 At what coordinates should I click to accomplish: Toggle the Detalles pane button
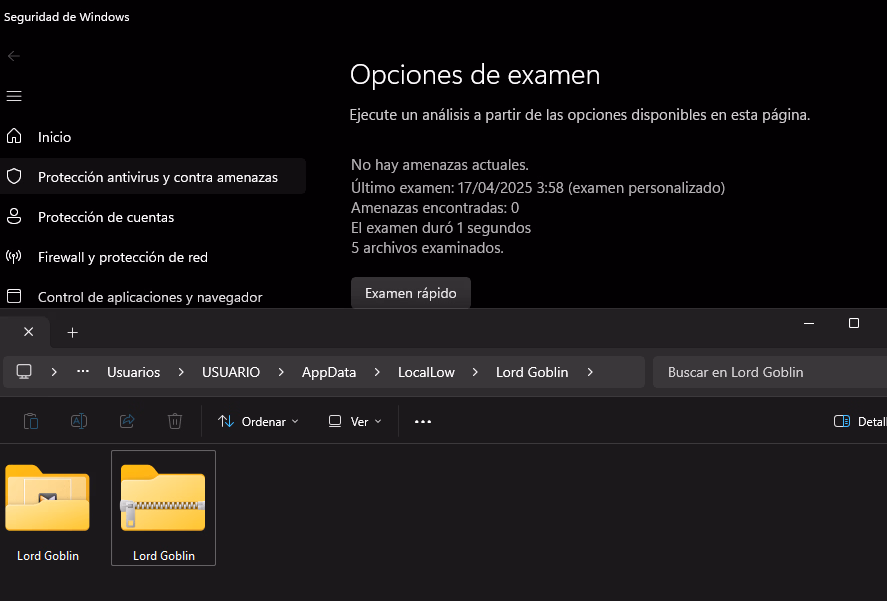tap(858, 422)
